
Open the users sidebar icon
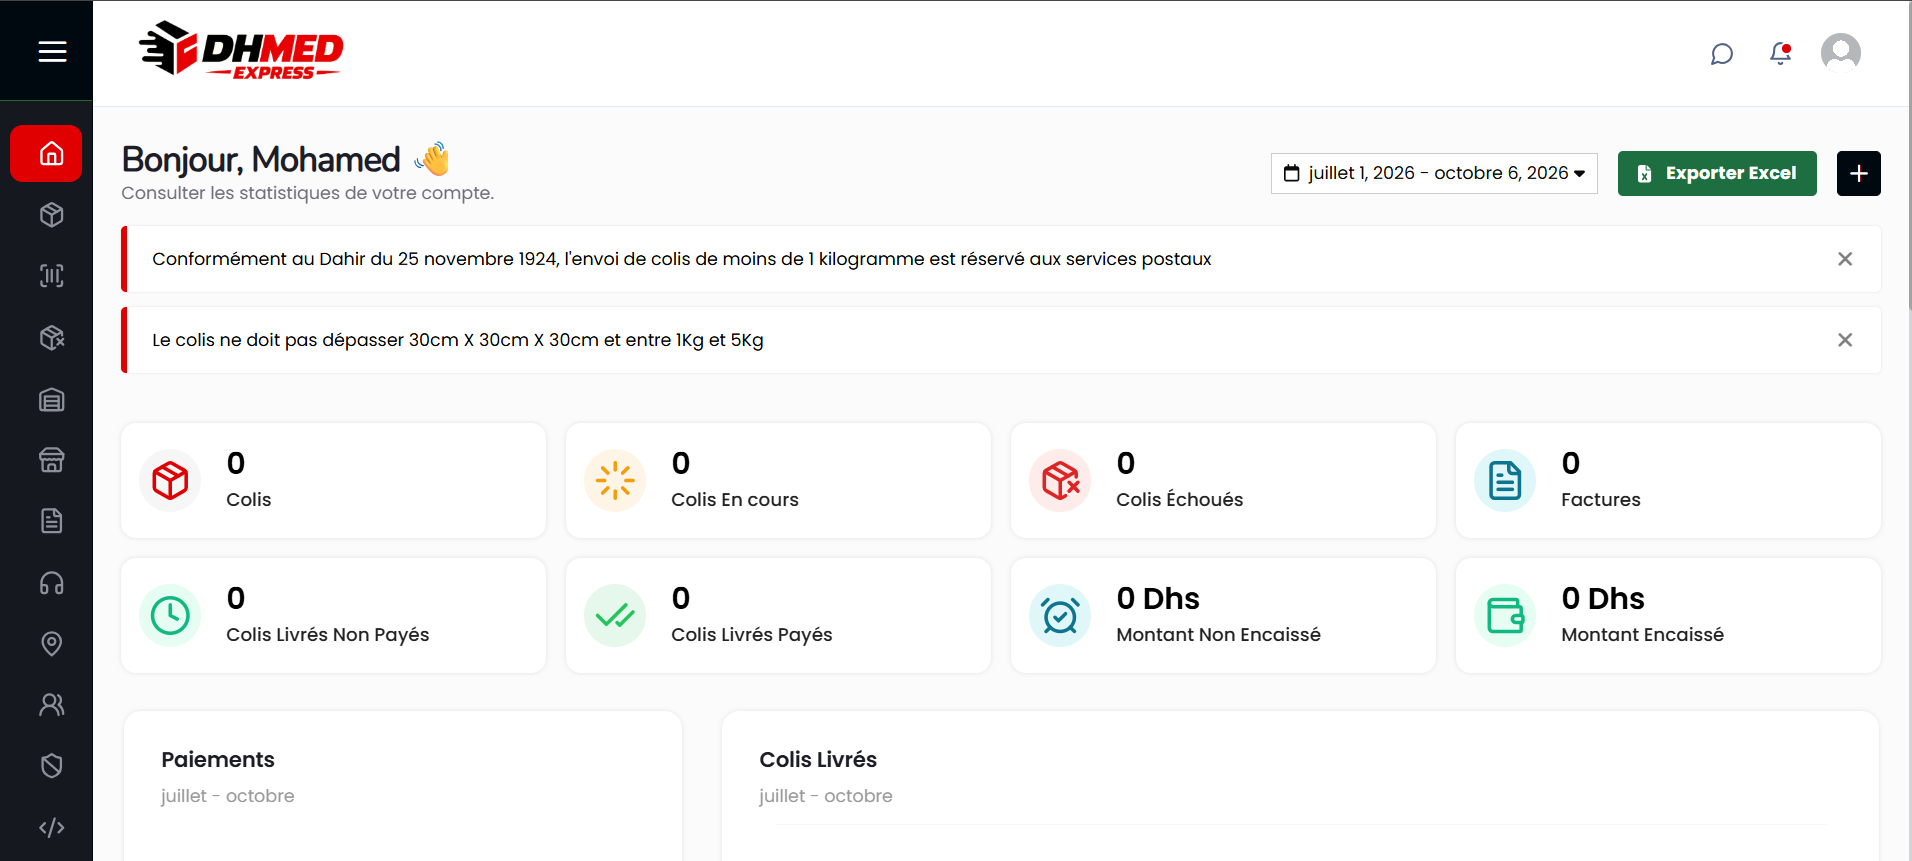point(52,705)
